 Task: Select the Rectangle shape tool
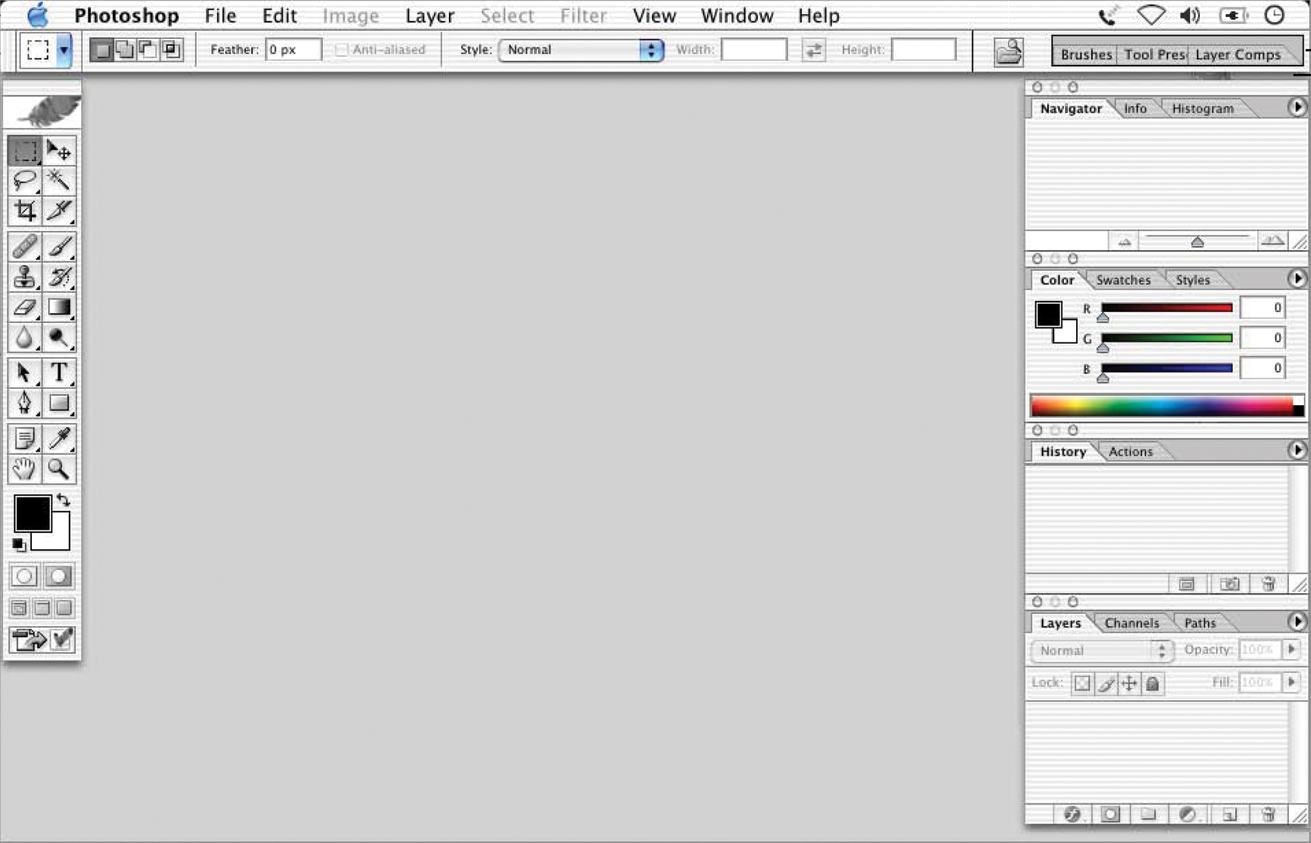pos(59,403)
